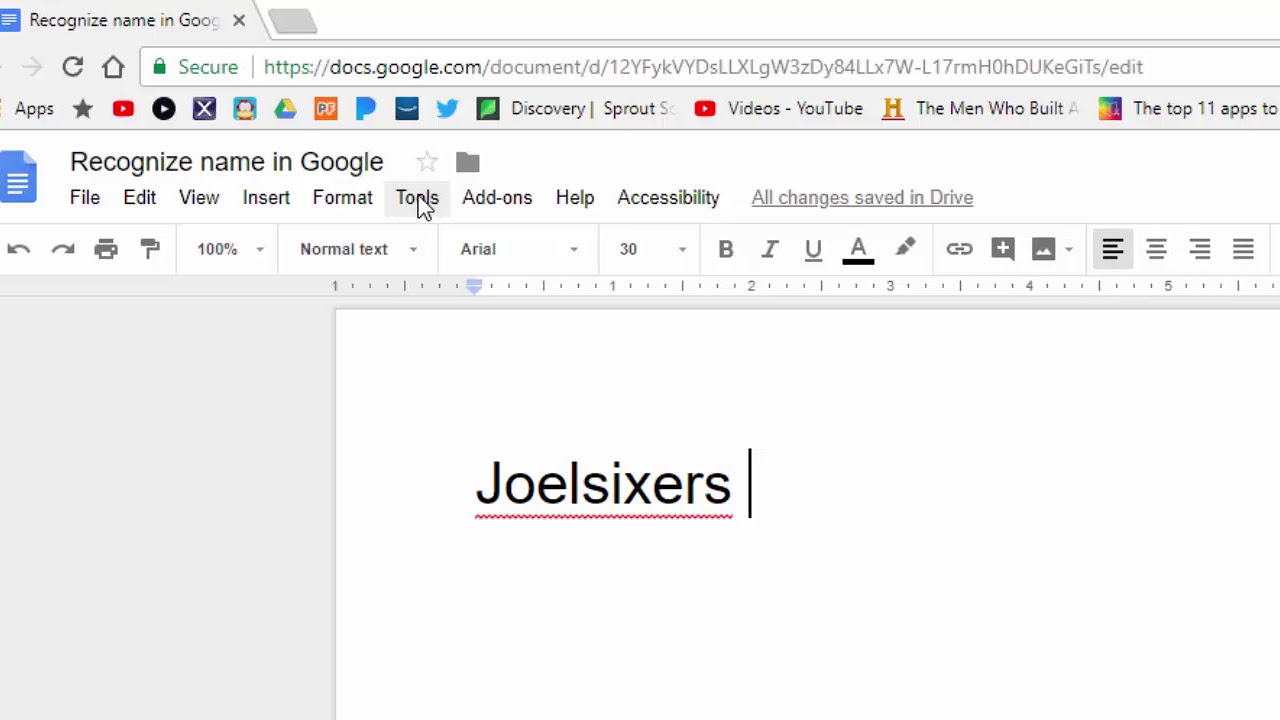Click the Print icon
This screenshot has height=720, width=1280.
(x=106, y=249)
